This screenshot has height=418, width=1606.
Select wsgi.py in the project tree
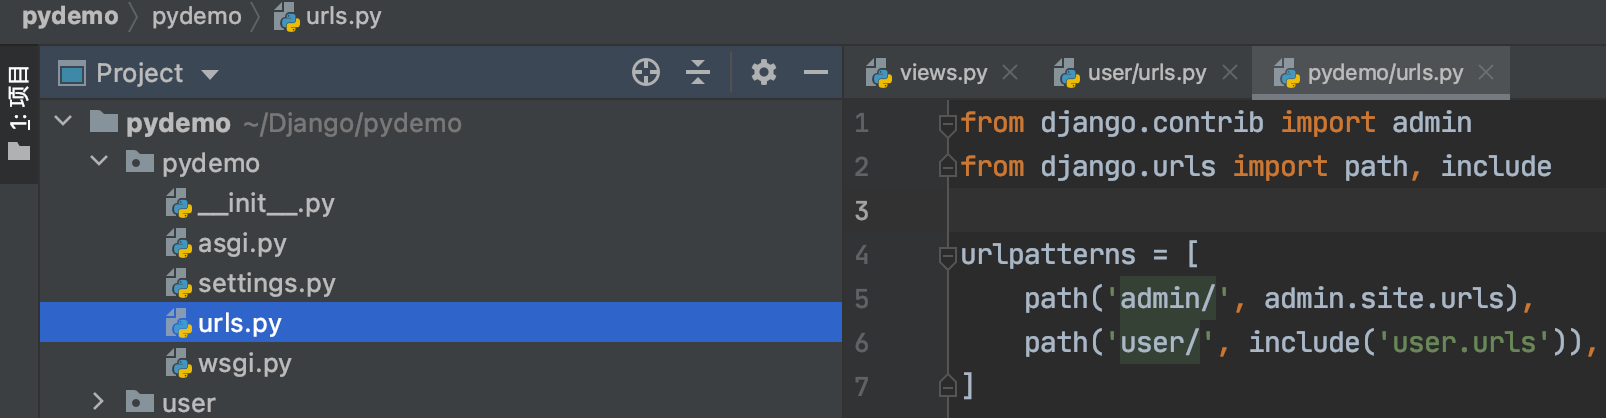[244, 363]
